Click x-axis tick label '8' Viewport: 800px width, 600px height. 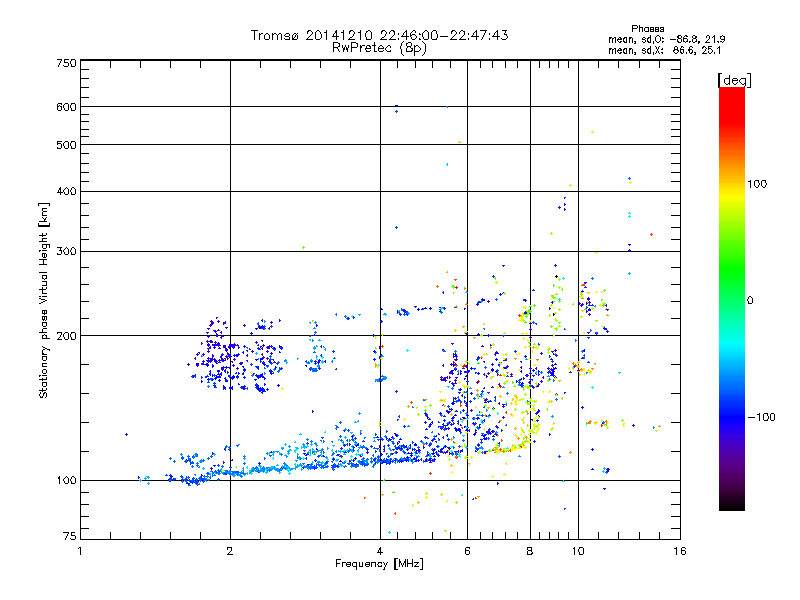point(530,551)
